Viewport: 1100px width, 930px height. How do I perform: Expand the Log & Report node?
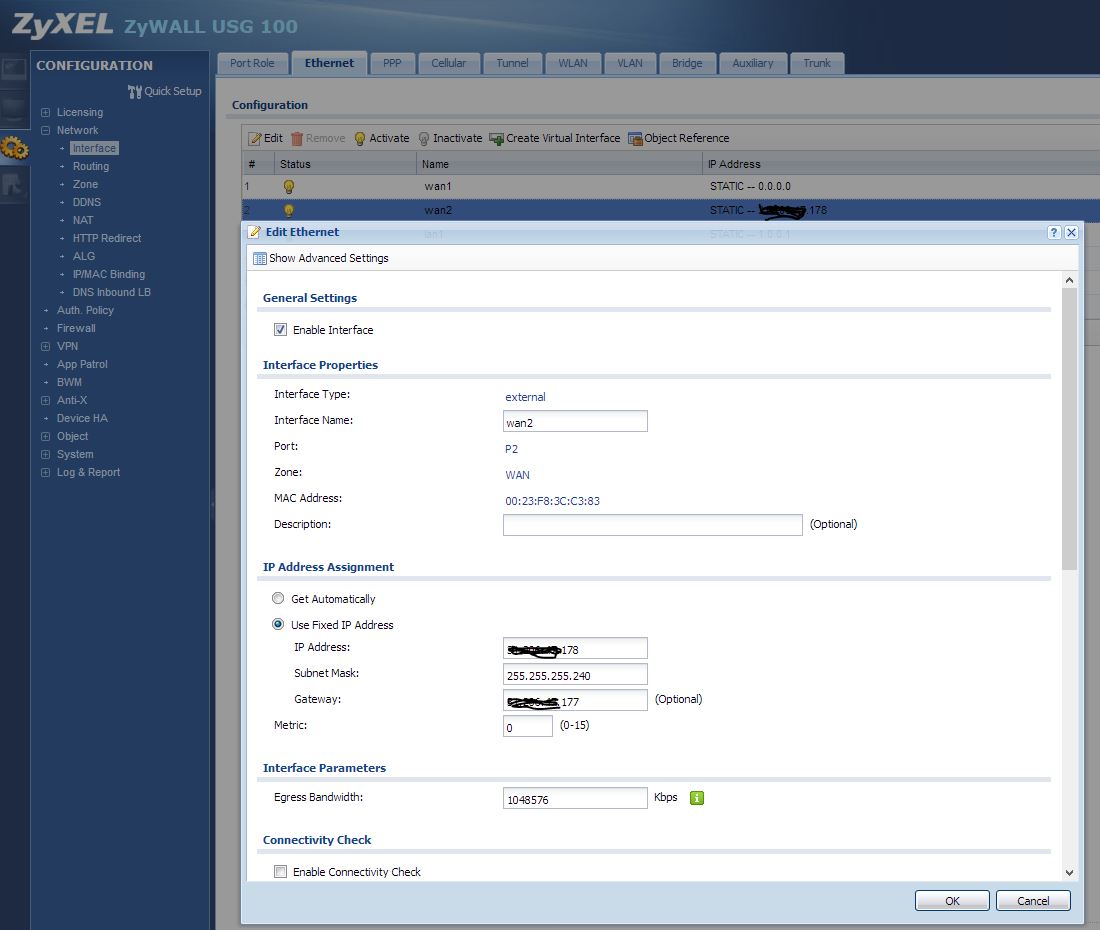click(46, 473)
